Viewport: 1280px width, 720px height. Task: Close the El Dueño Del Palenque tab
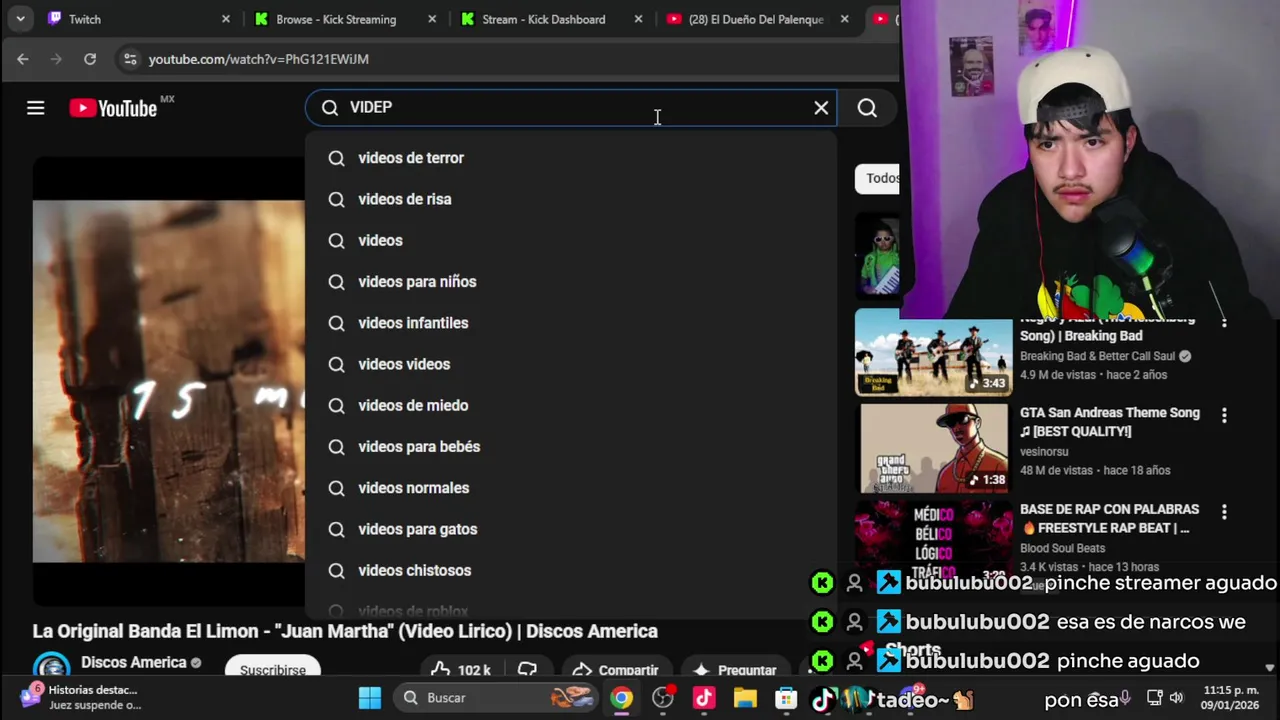(845, 19)
